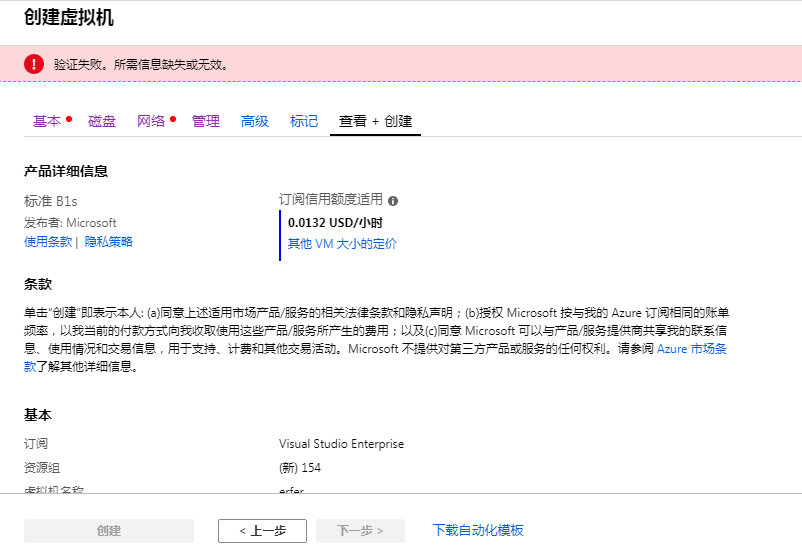Click the red validation error icon
The image size is (802, 555).
pyautogui.click(x=34, y=64)
